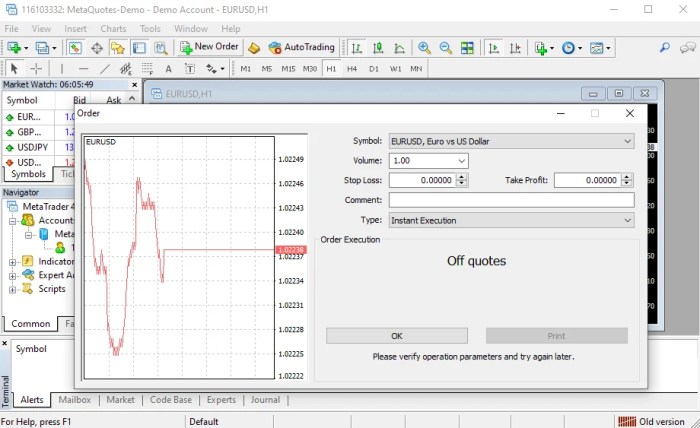
Task: Increase the Stop Loss value with up arrow
Action: point(462,177)
